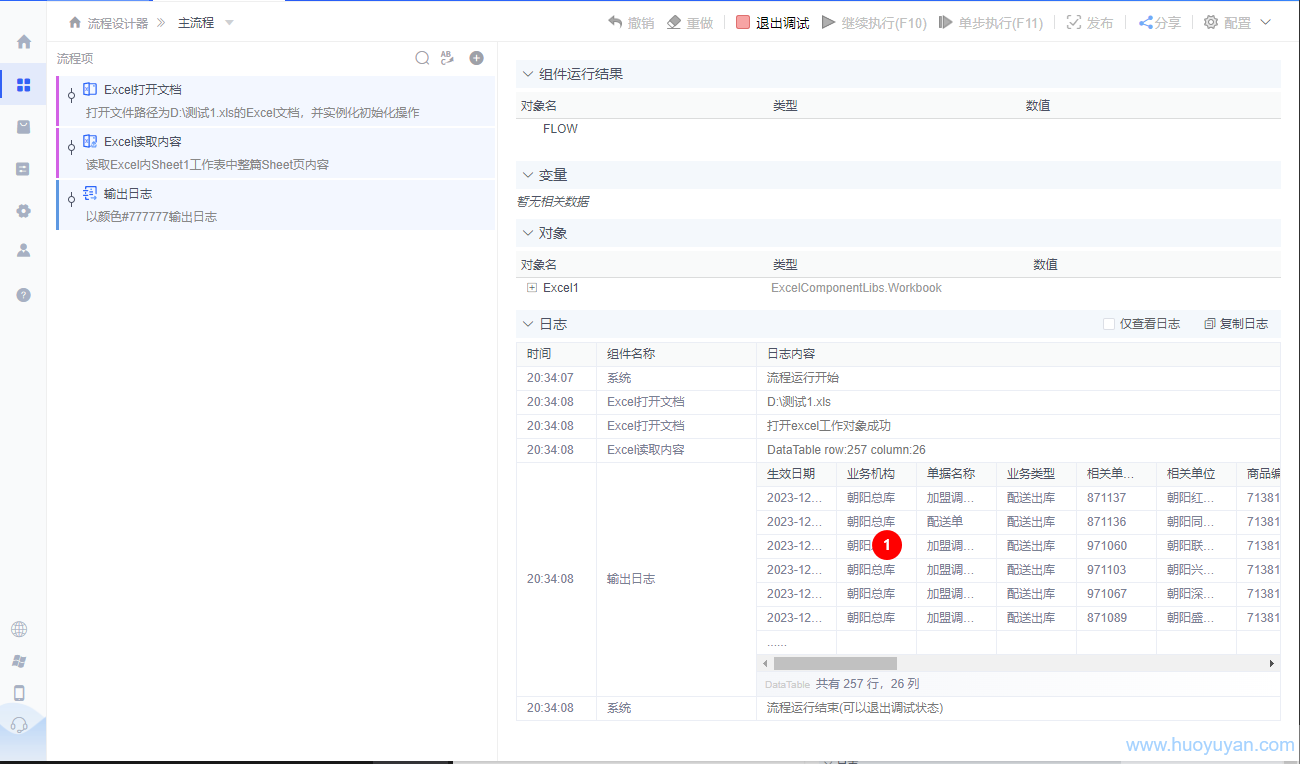Click the 重做 (redo) icon
Viewport: 1300px width, 764px height.
click(x=672, y=21)
